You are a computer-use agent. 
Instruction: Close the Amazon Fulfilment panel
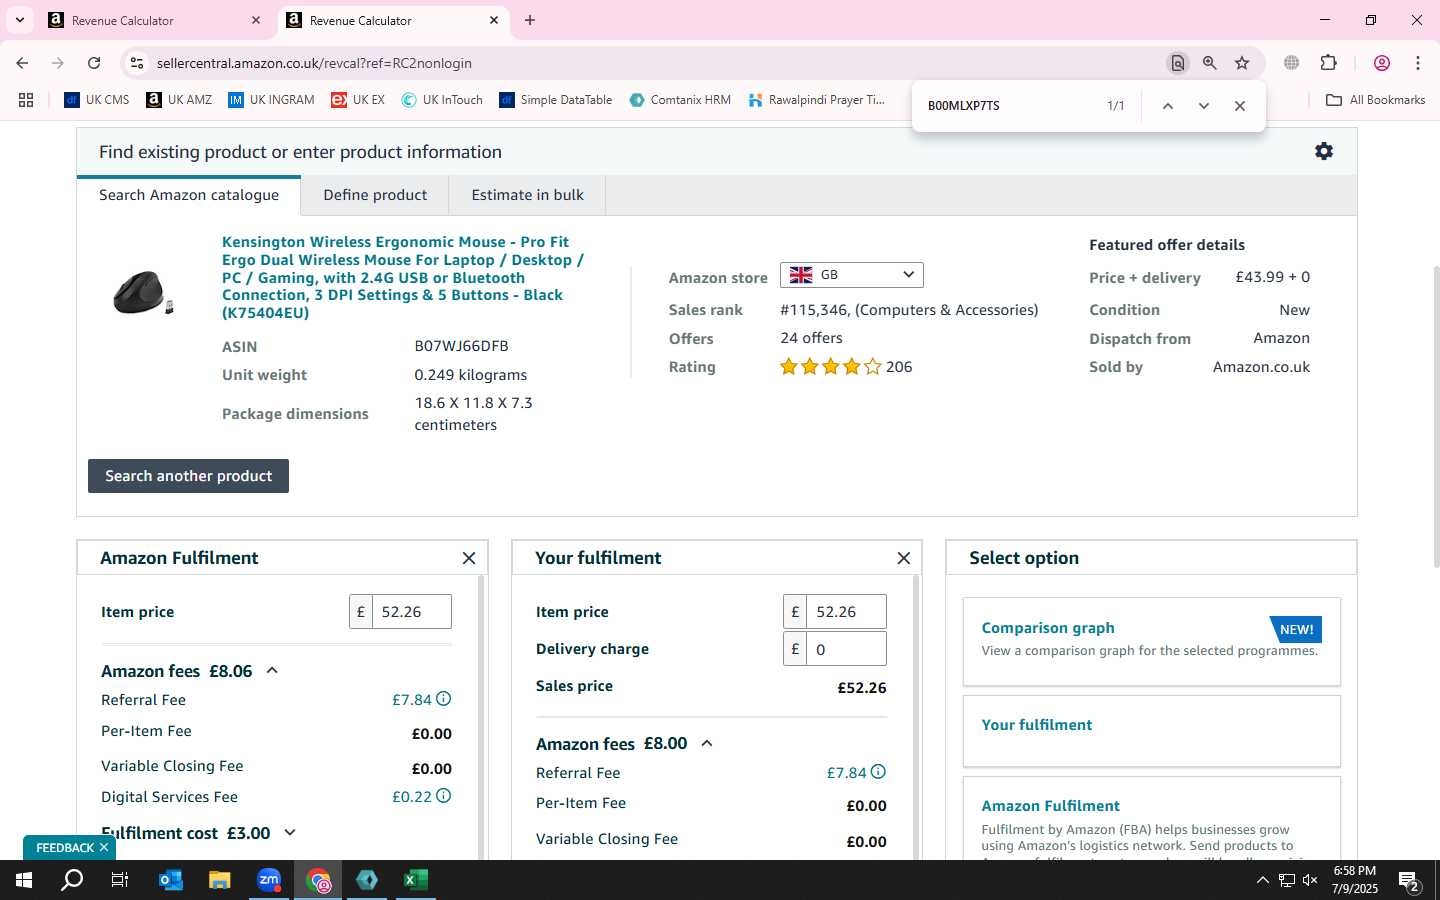tap(469, 558)
